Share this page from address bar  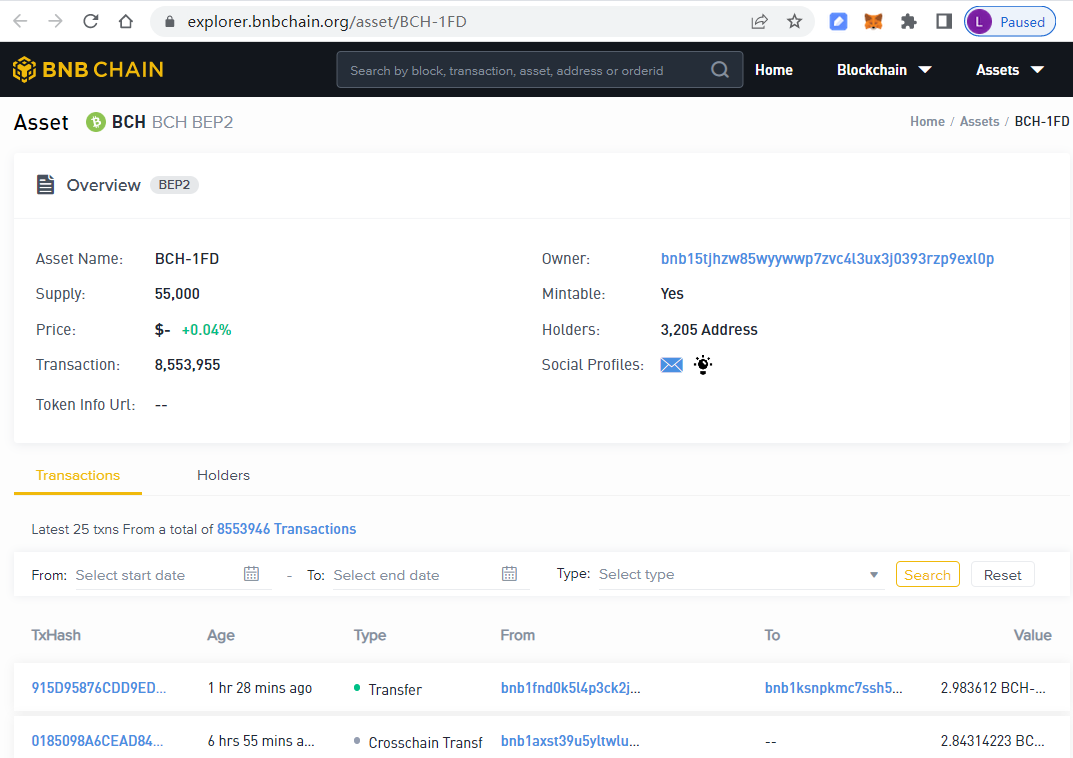[x=760, y=22]
